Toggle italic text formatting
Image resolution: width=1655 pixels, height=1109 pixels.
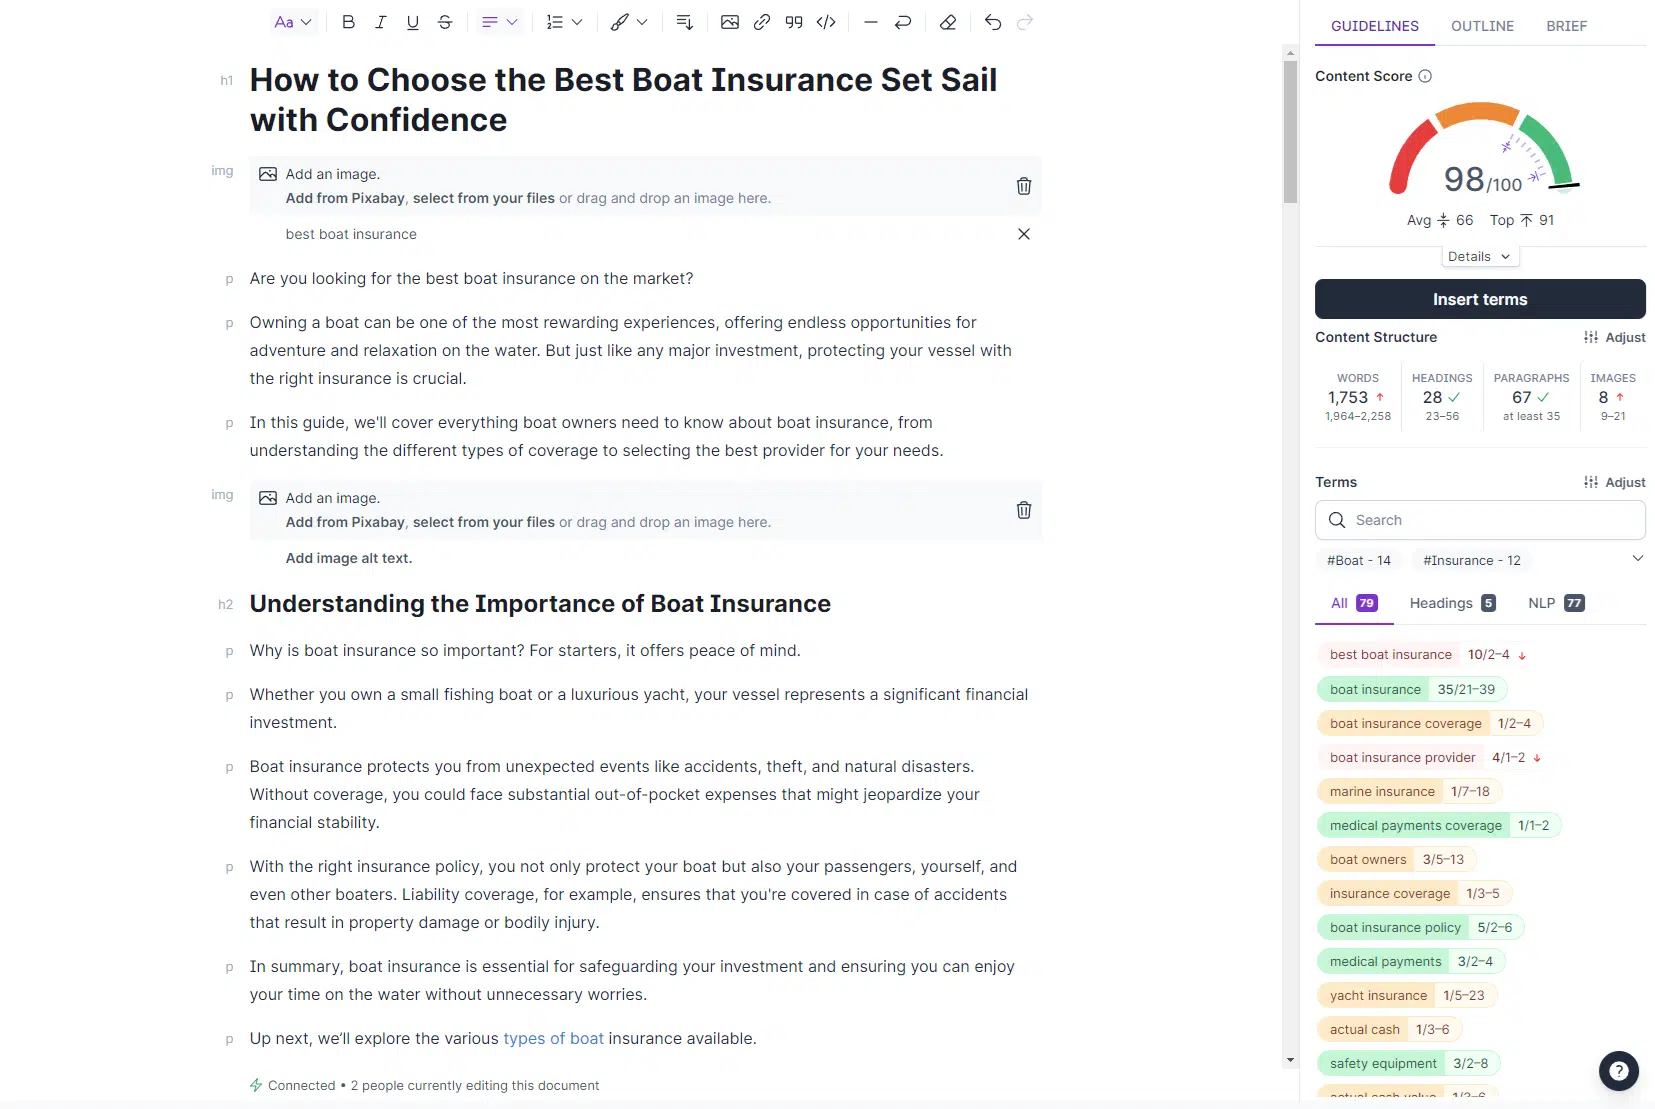click(x=380, y=22)
